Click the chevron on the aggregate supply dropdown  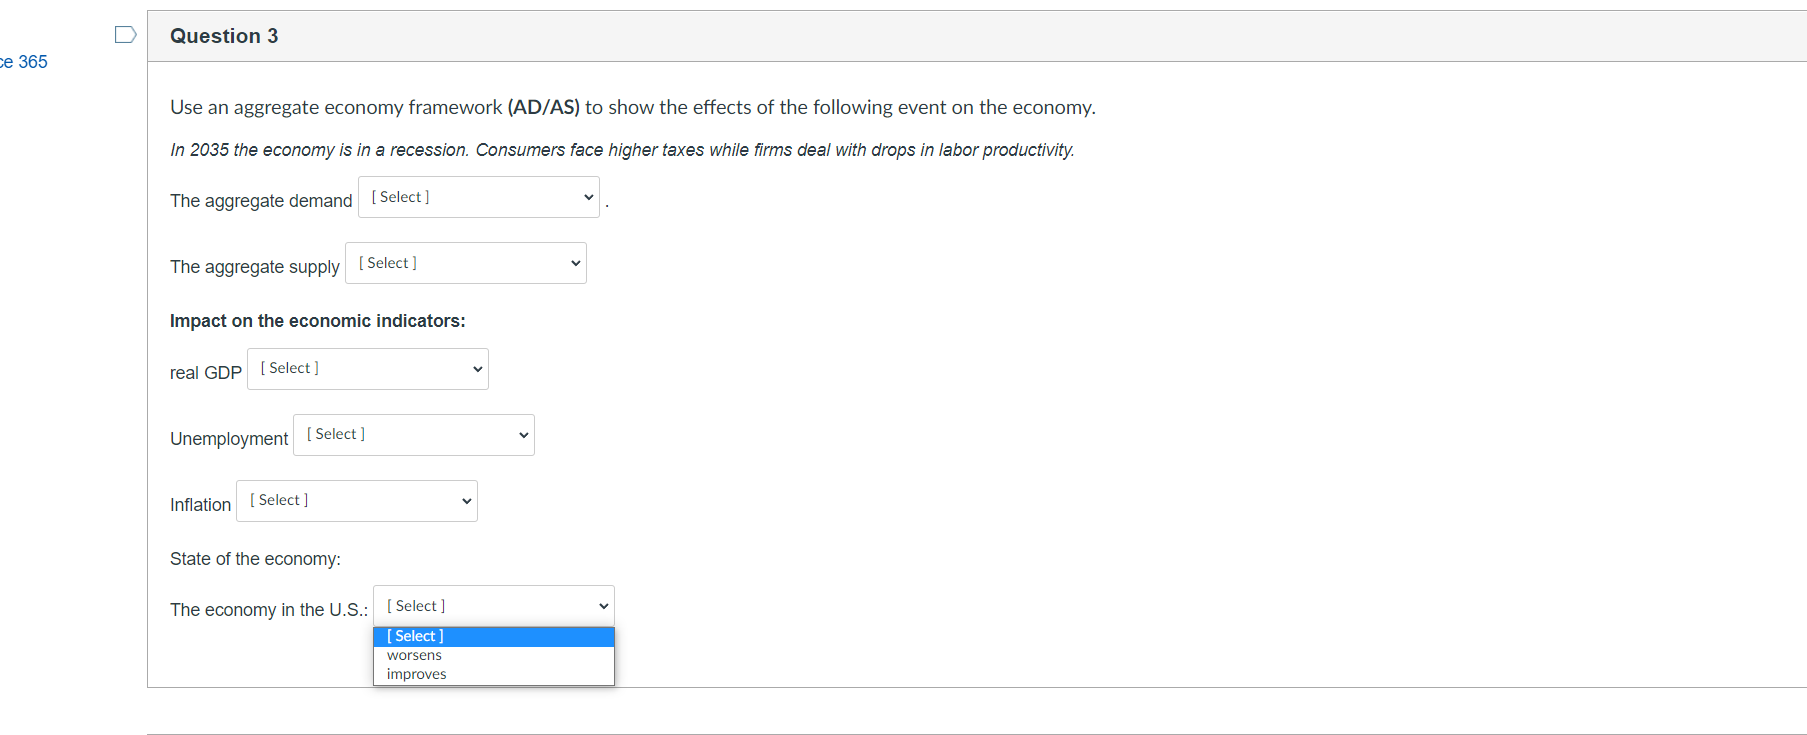coord(575,262)
